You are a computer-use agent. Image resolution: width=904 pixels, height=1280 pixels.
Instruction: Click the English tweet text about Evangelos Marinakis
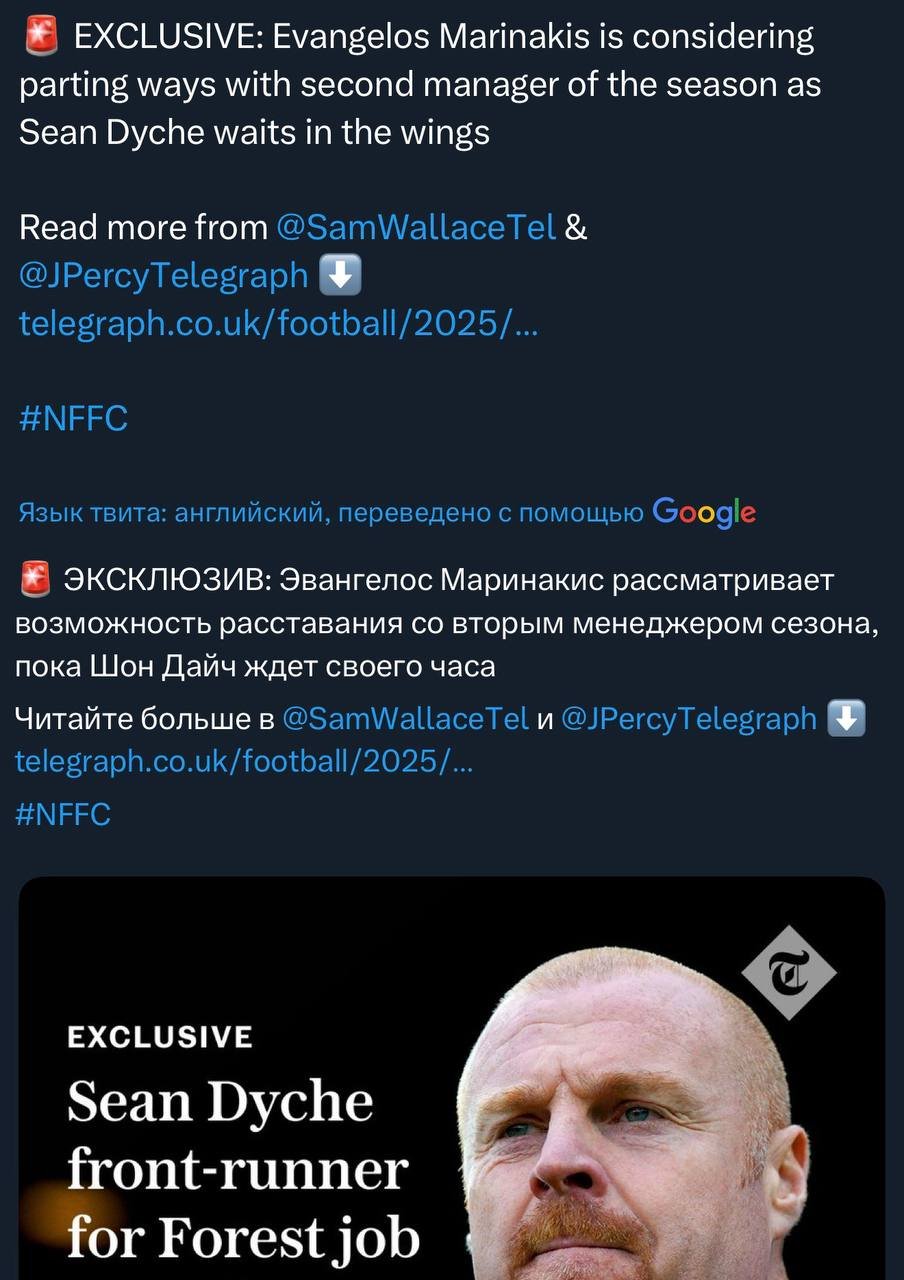coord(420,85)
